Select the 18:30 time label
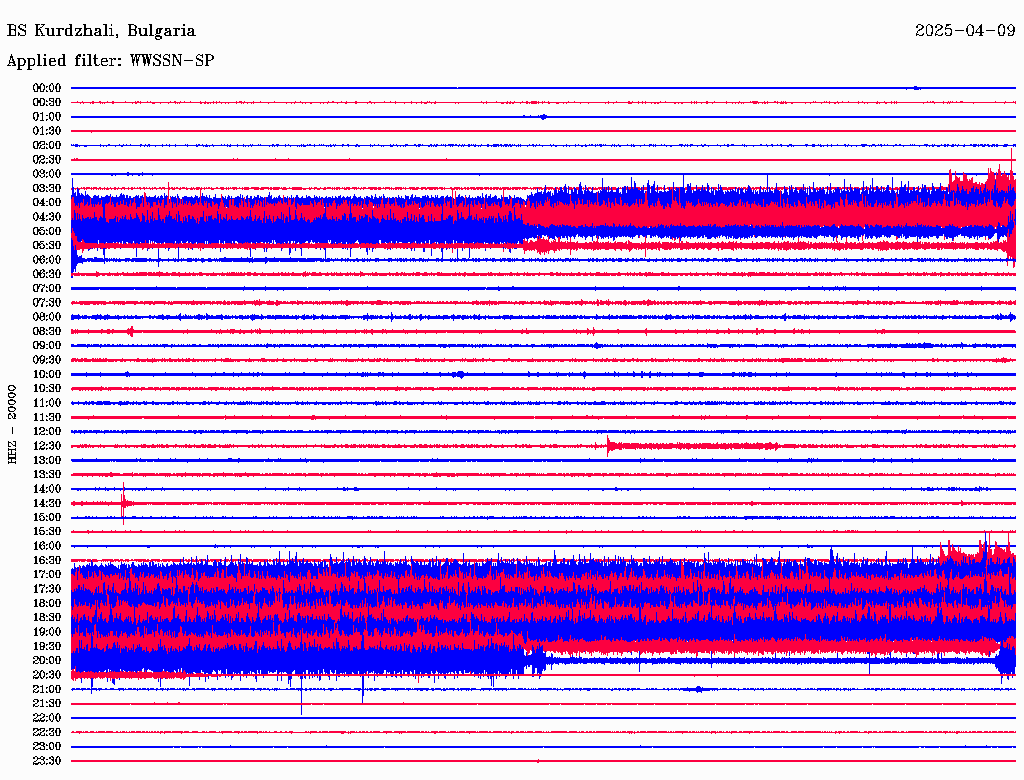Screen dimensions: 1024x780 click(47, 617)
